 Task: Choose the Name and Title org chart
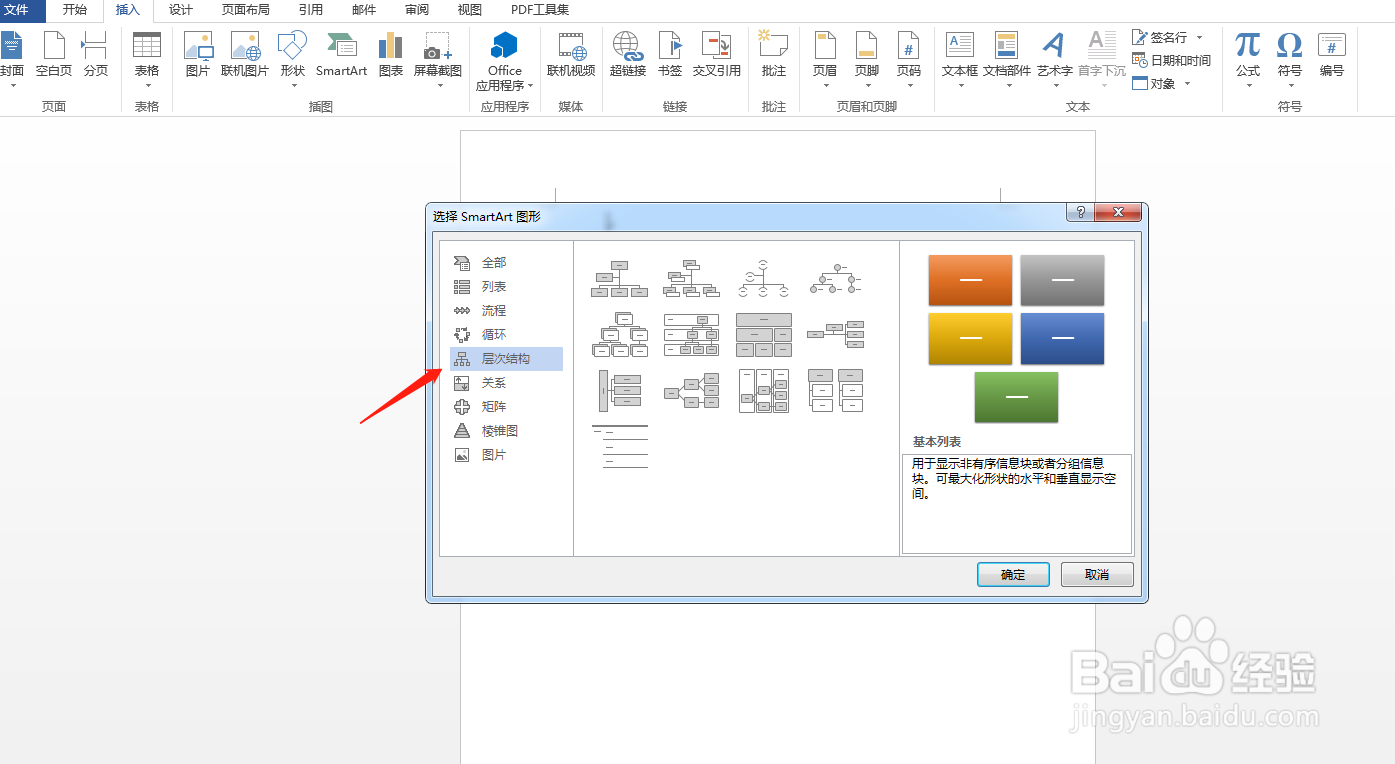(691, 279)
